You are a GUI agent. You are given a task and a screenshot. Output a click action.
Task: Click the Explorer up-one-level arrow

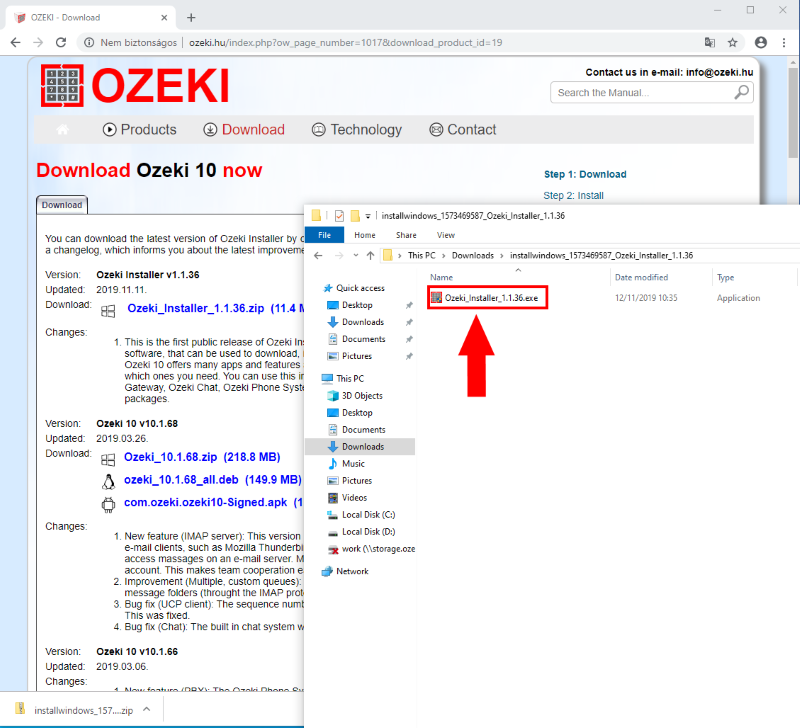pos(370,255)
